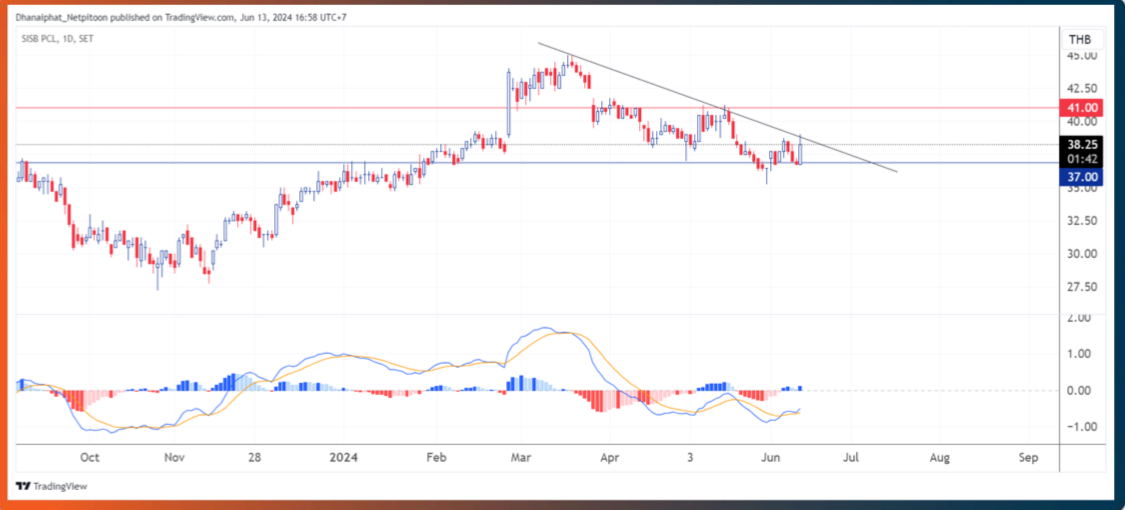Click the red 41.00 price label

point(1083,108)
